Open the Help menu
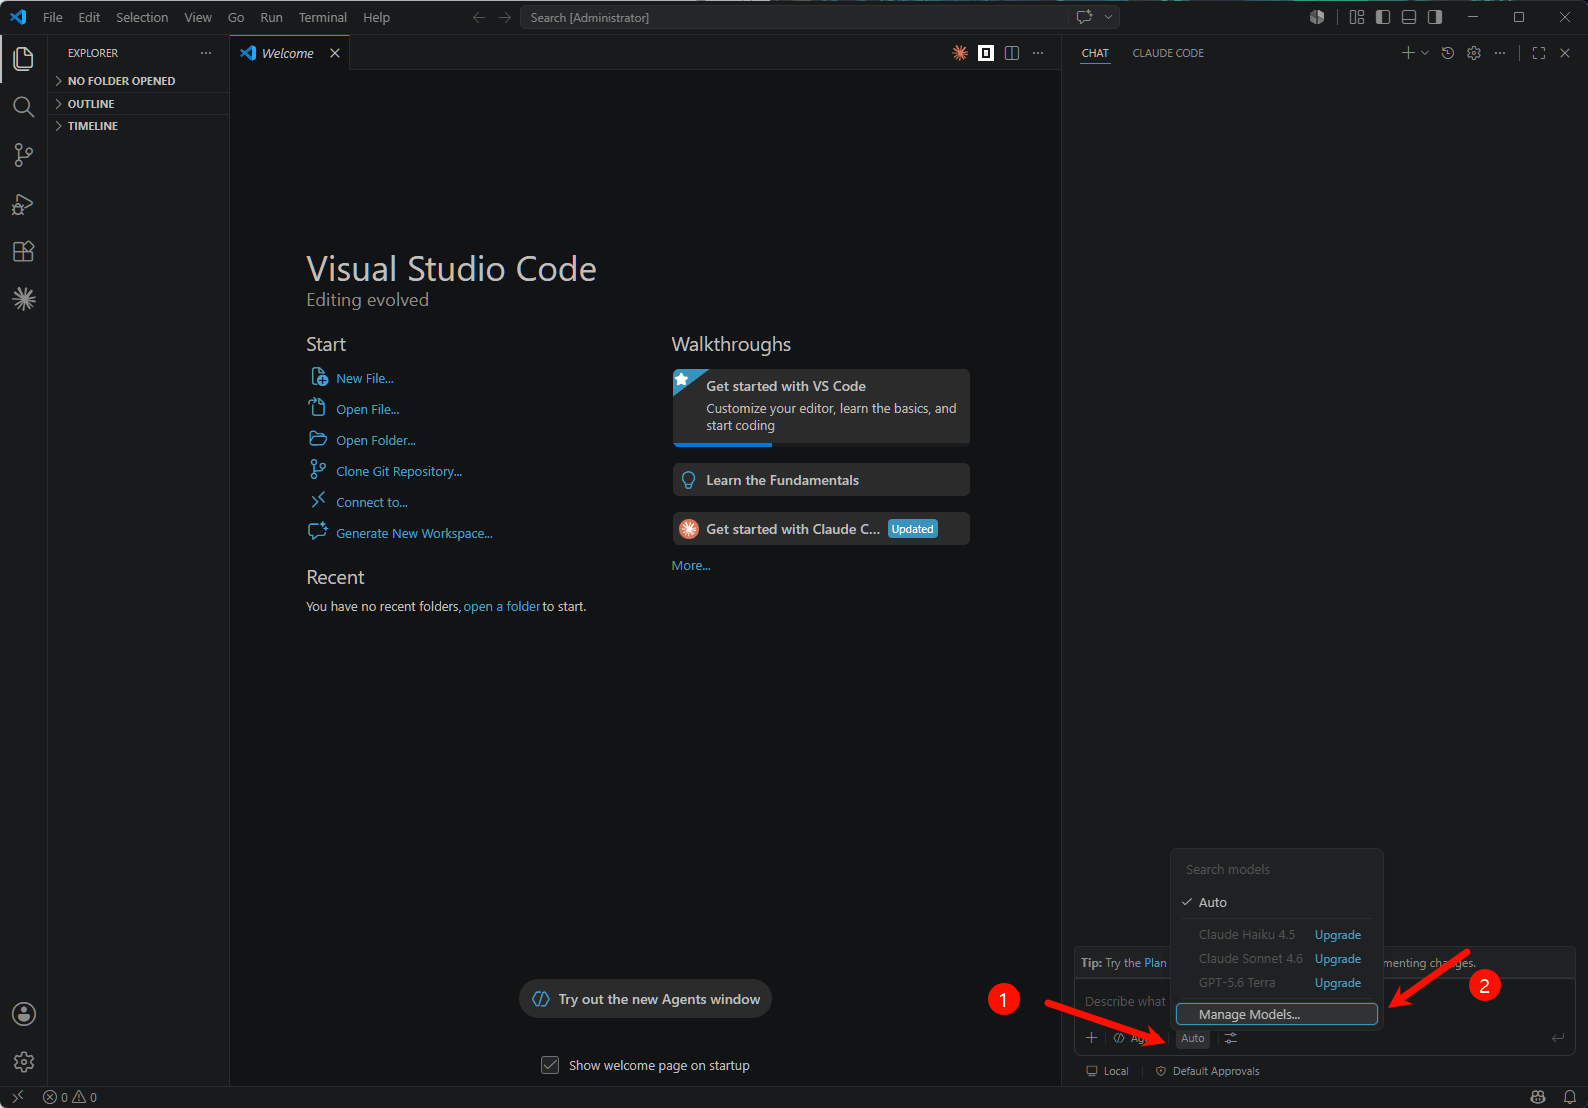This screenshot has width=1588, height=1108. [377, 17]
